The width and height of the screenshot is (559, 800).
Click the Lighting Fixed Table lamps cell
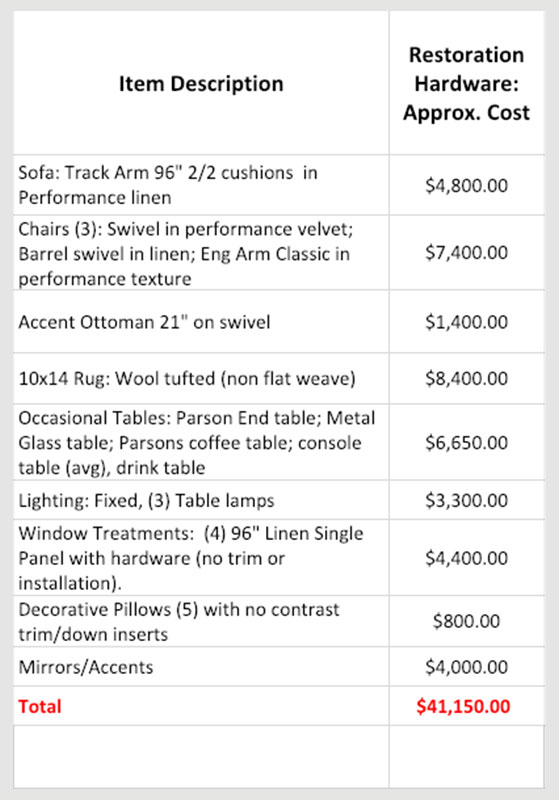201,500
